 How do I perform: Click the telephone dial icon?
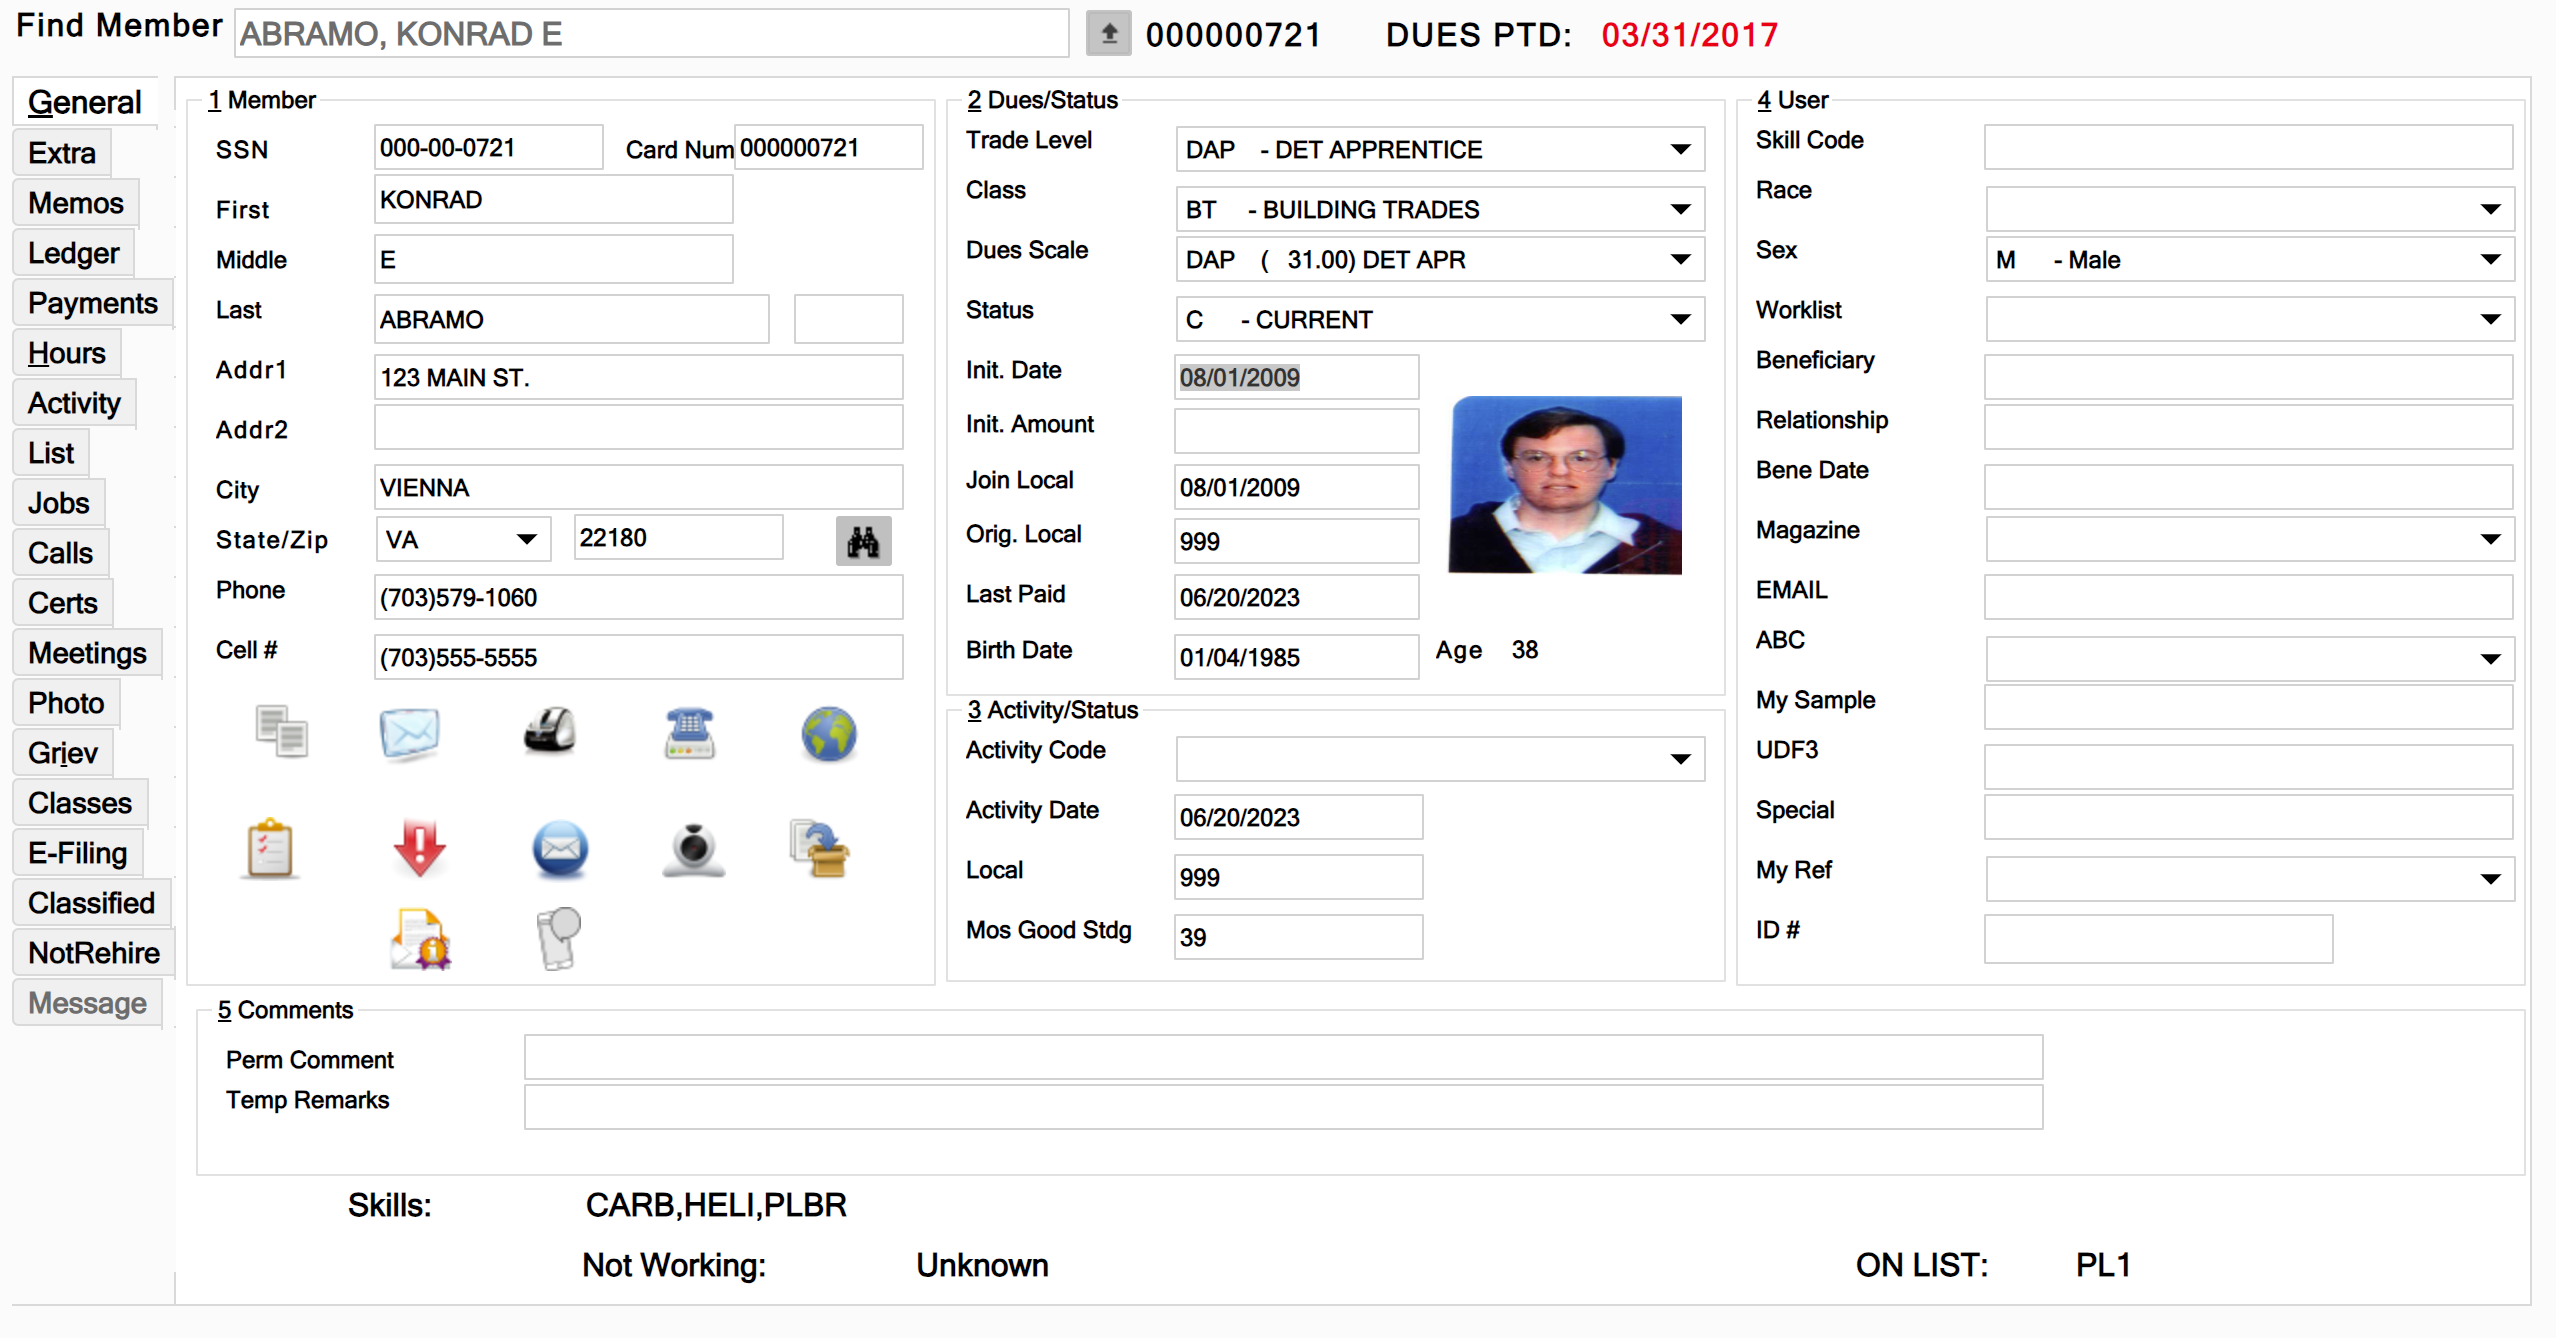click(689, 733)
